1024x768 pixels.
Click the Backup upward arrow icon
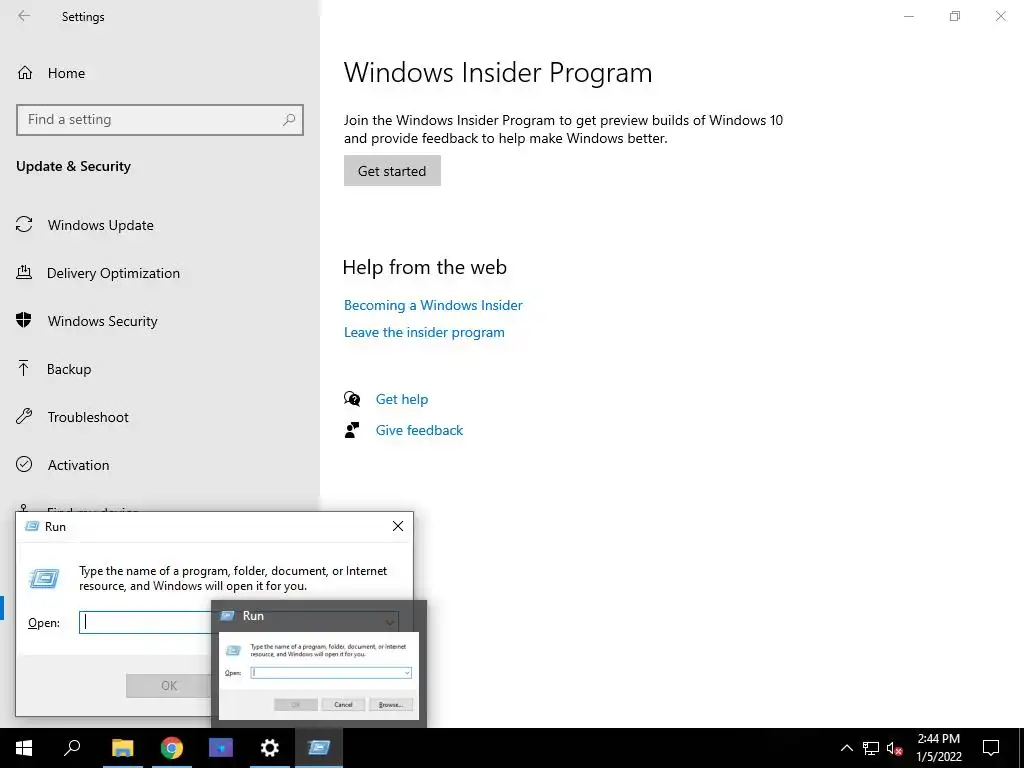24,368
